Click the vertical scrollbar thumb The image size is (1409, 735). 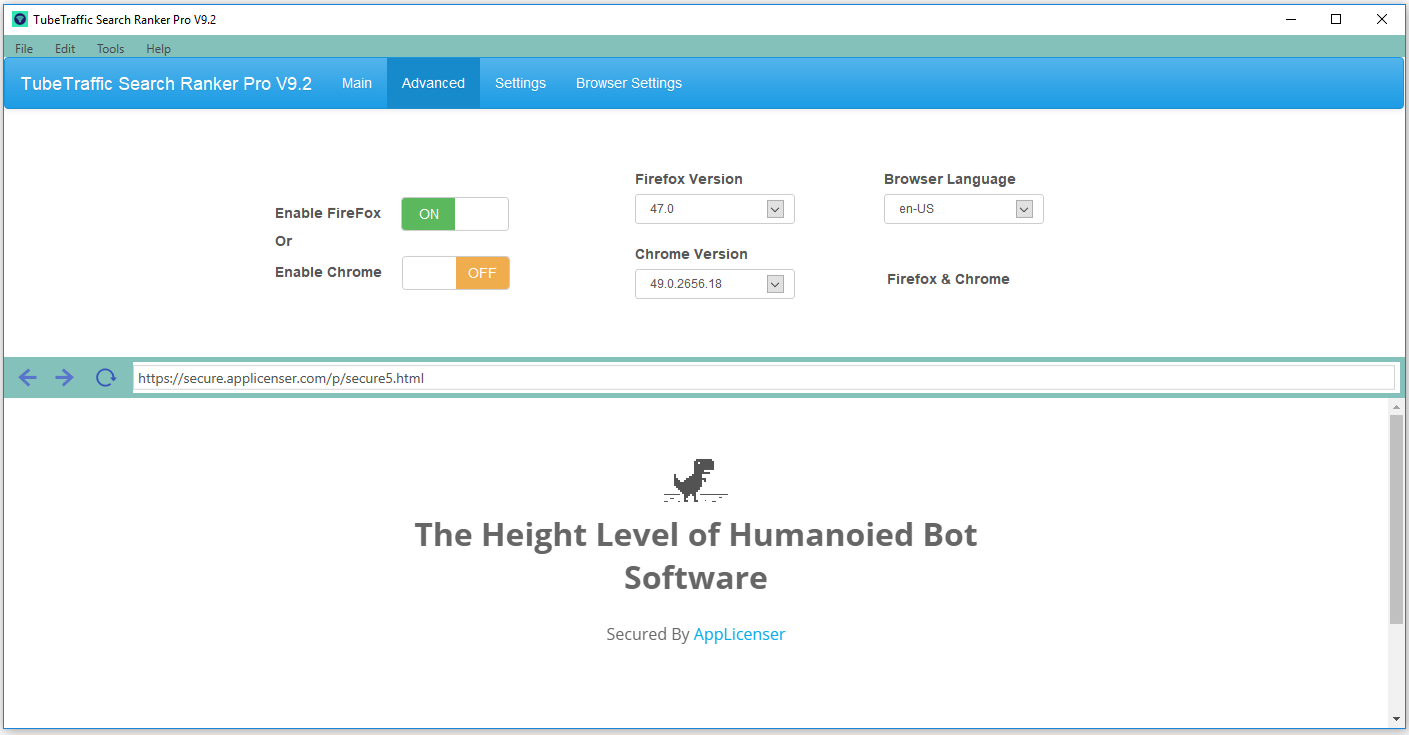tap(1396, 520)
